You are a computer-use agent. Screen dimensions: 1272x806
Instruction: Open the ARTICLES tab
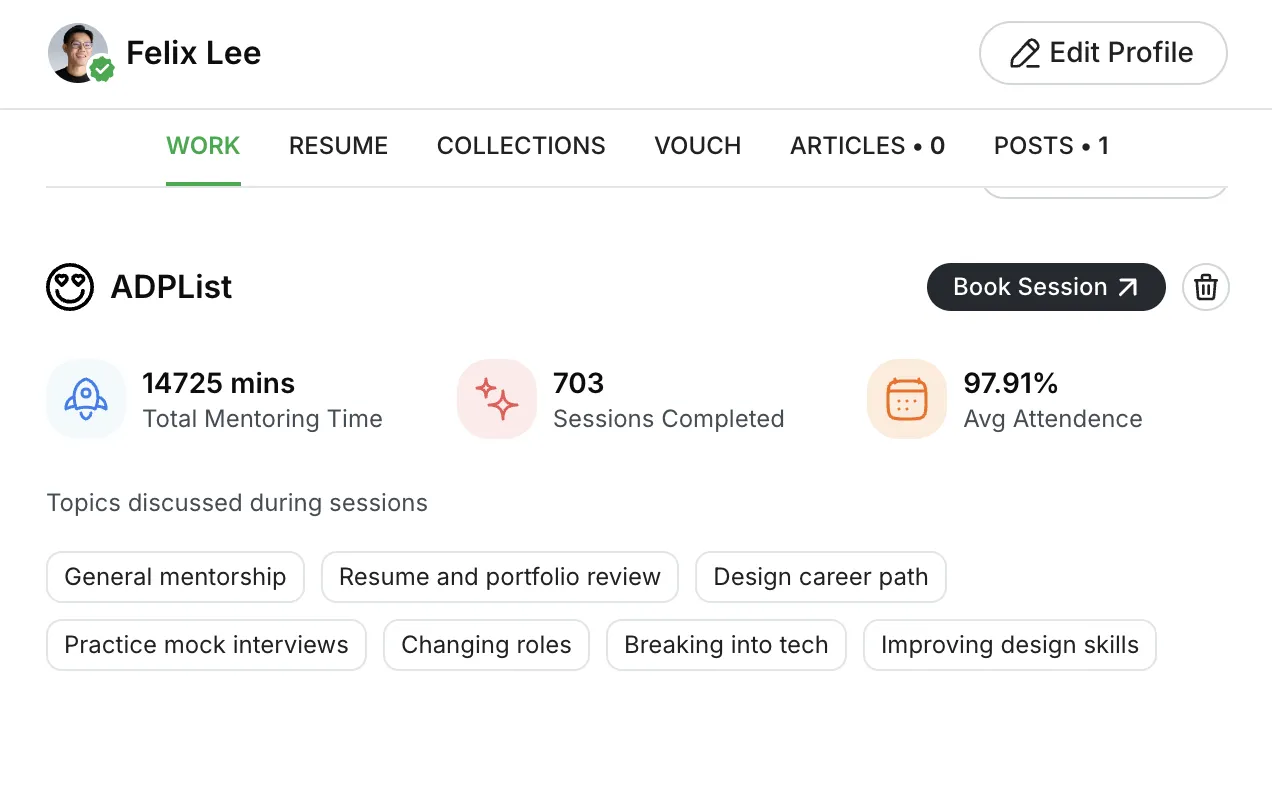pyautogui.click(x=867, y=146)
